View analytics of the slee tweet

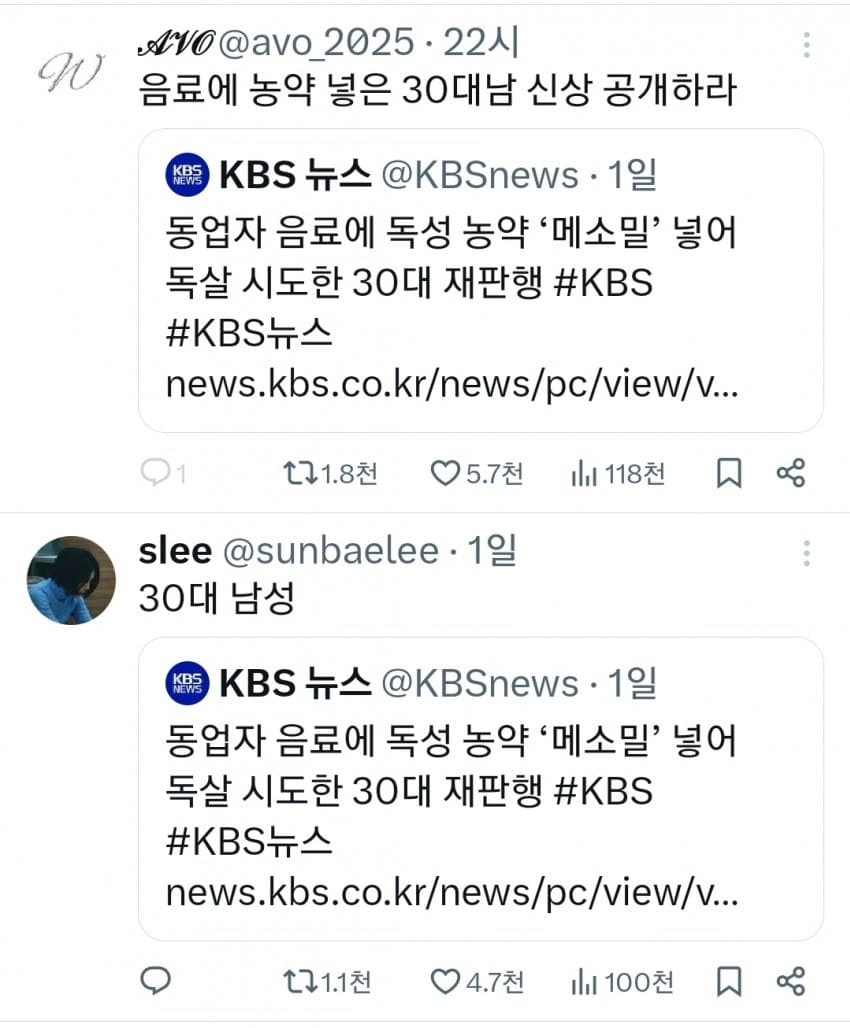[584, 981]
